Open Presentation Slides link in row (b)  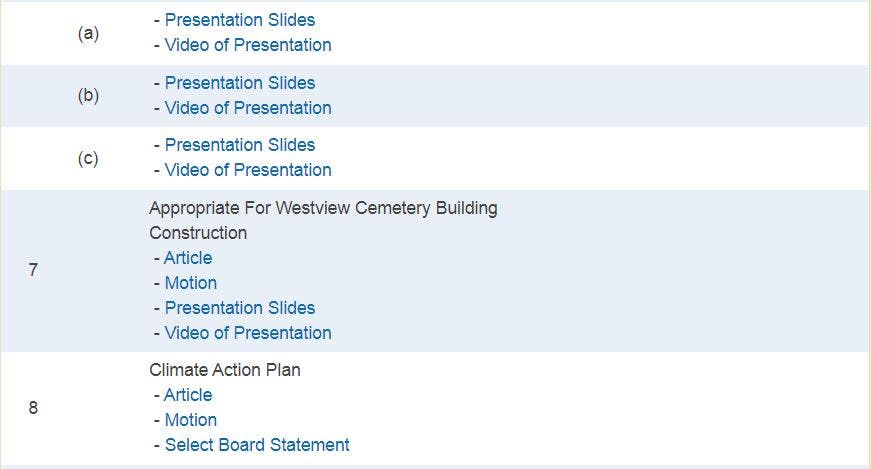click(240, 83)
